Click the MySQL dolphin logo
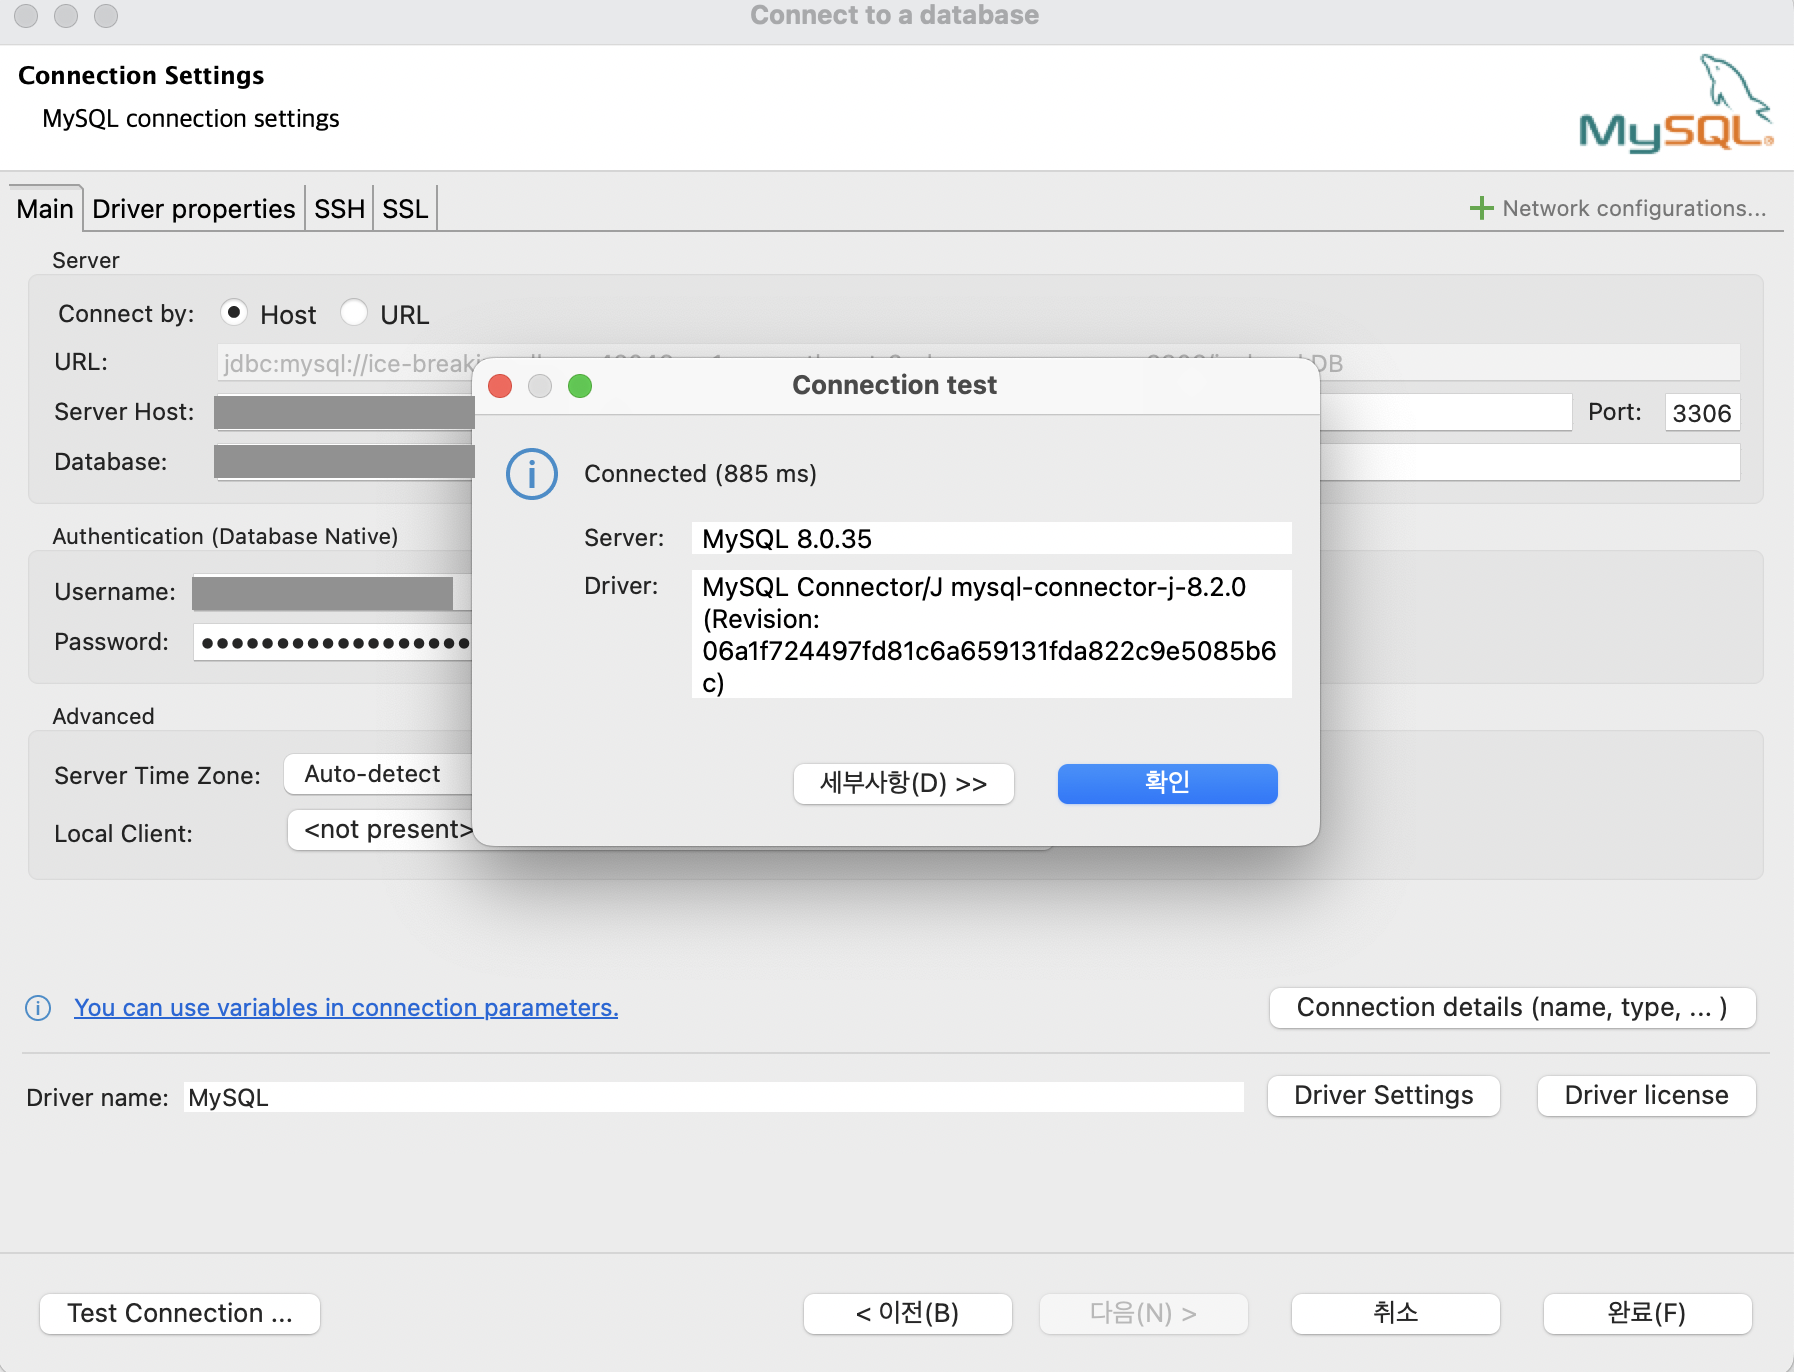Image resolution: width=1794 pixels, height=1372 pixels. [x=1676, y=103]
